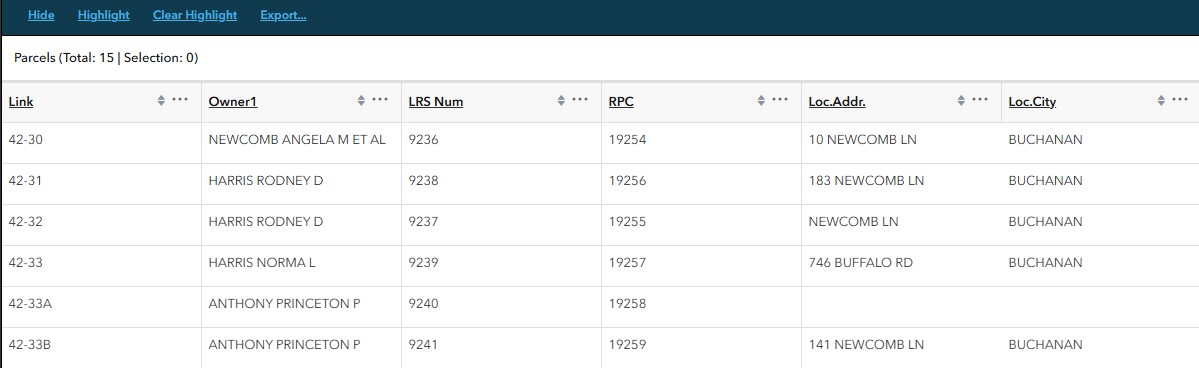Sort by the RPC column sort arrows

coord(761,100)
